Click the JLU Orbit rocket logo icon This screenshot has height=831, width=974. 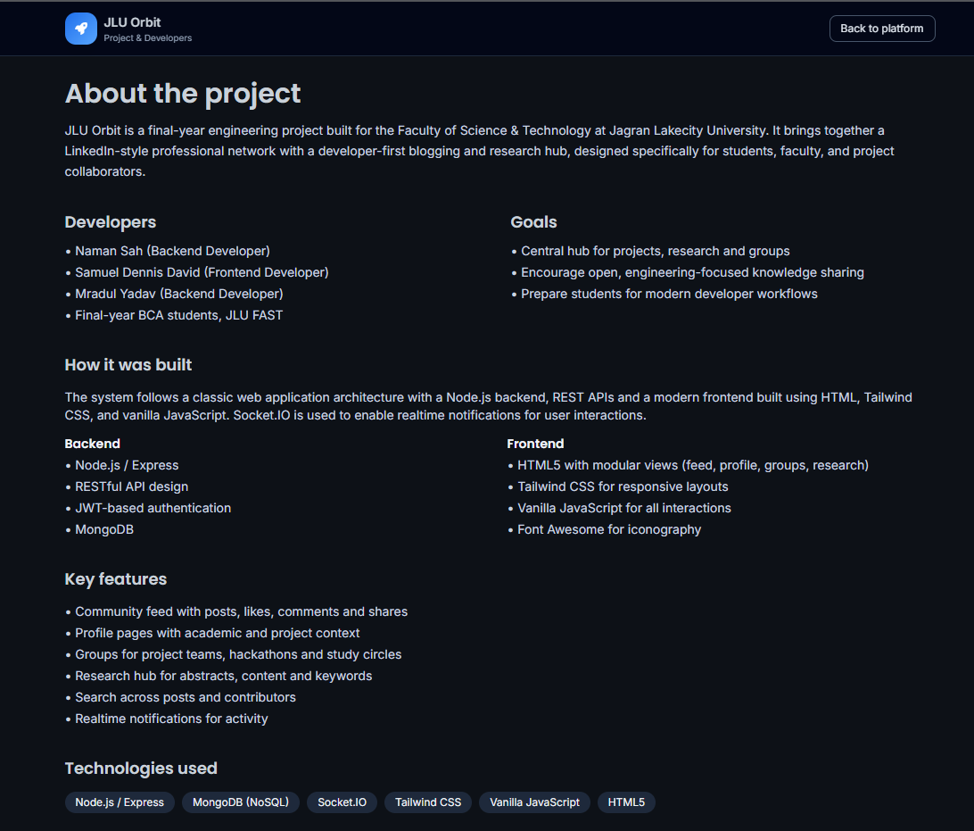coord(81,29)
